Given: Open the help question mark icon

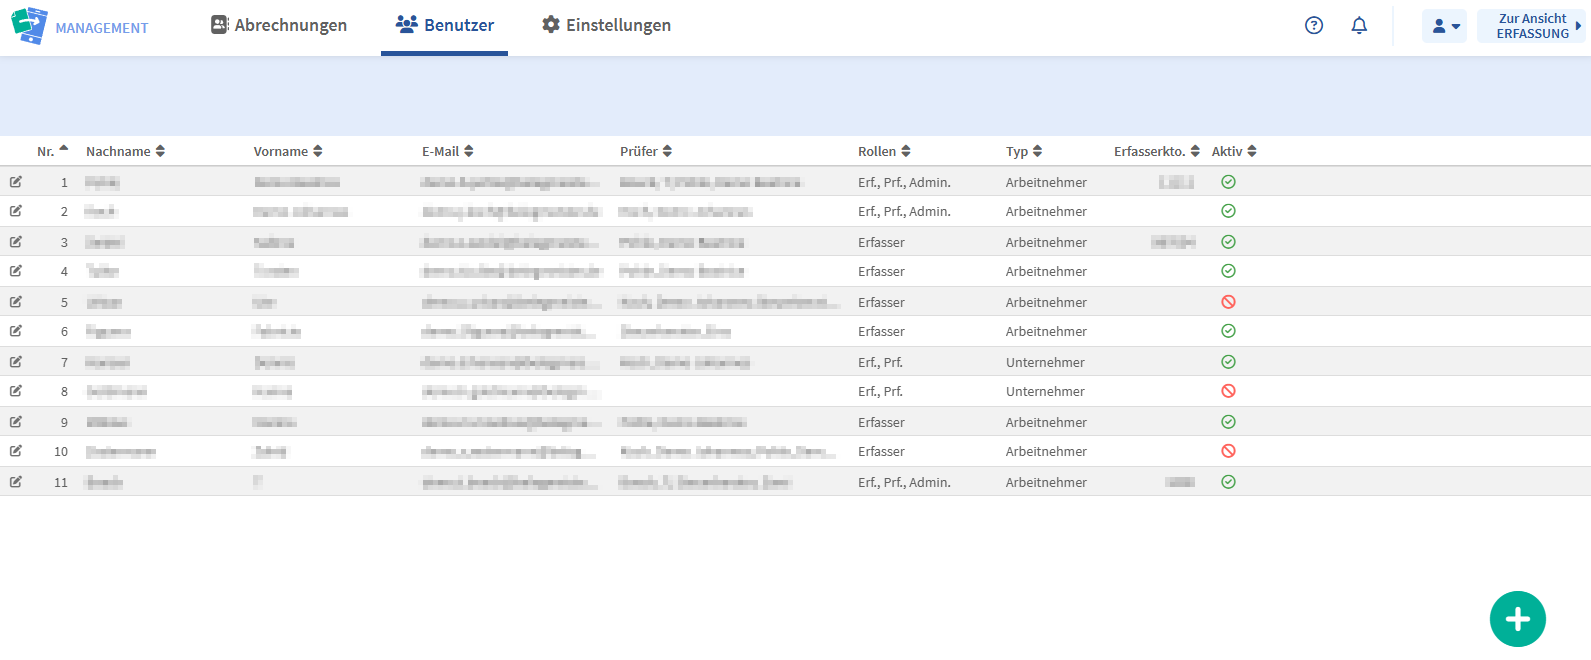Looking at the screenshot, I should click(1314, 26).
